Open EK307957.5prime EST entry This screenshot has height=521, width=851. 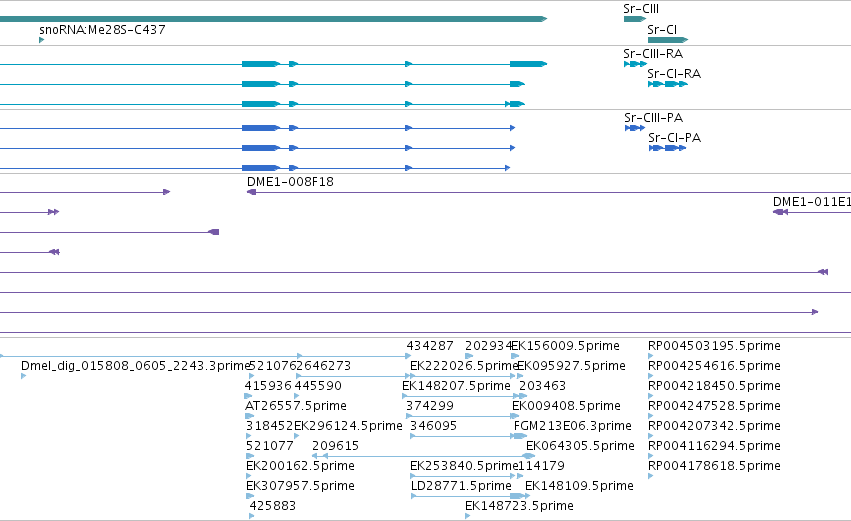[300, 486]
